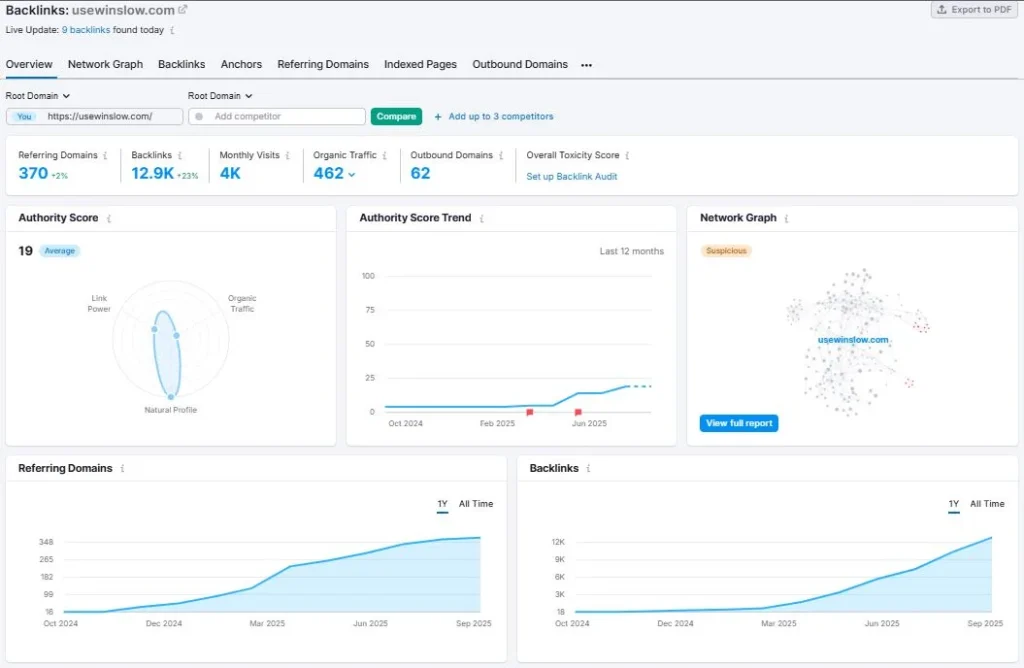Click the info icon on Authority Score Trend

[x=481, y=219]
